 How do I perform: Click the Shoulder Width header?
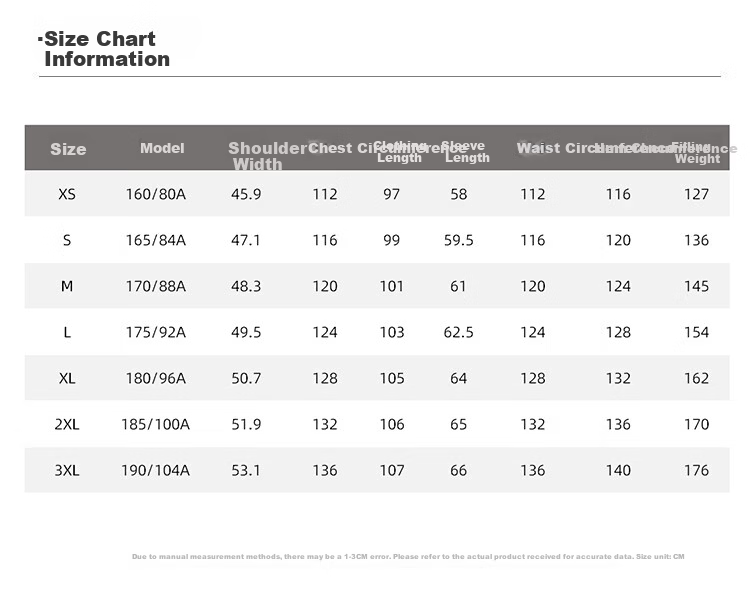click(266, 156)
